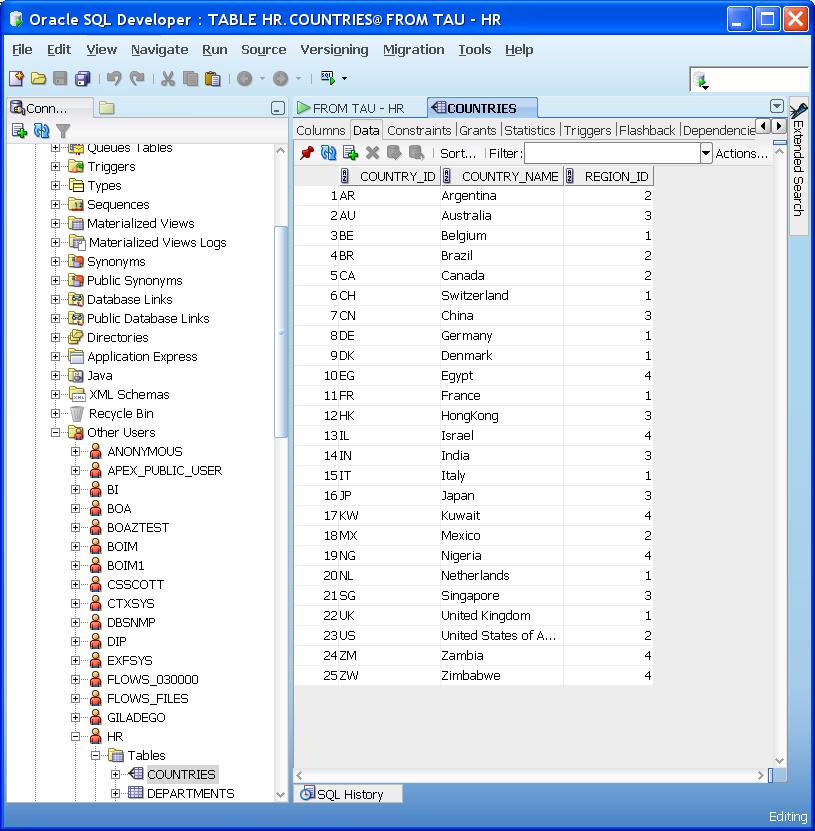Screen dimensions: 815x831
Task: Open the Versioning menu
Action: pyautogui.click(x=334, y=50)
